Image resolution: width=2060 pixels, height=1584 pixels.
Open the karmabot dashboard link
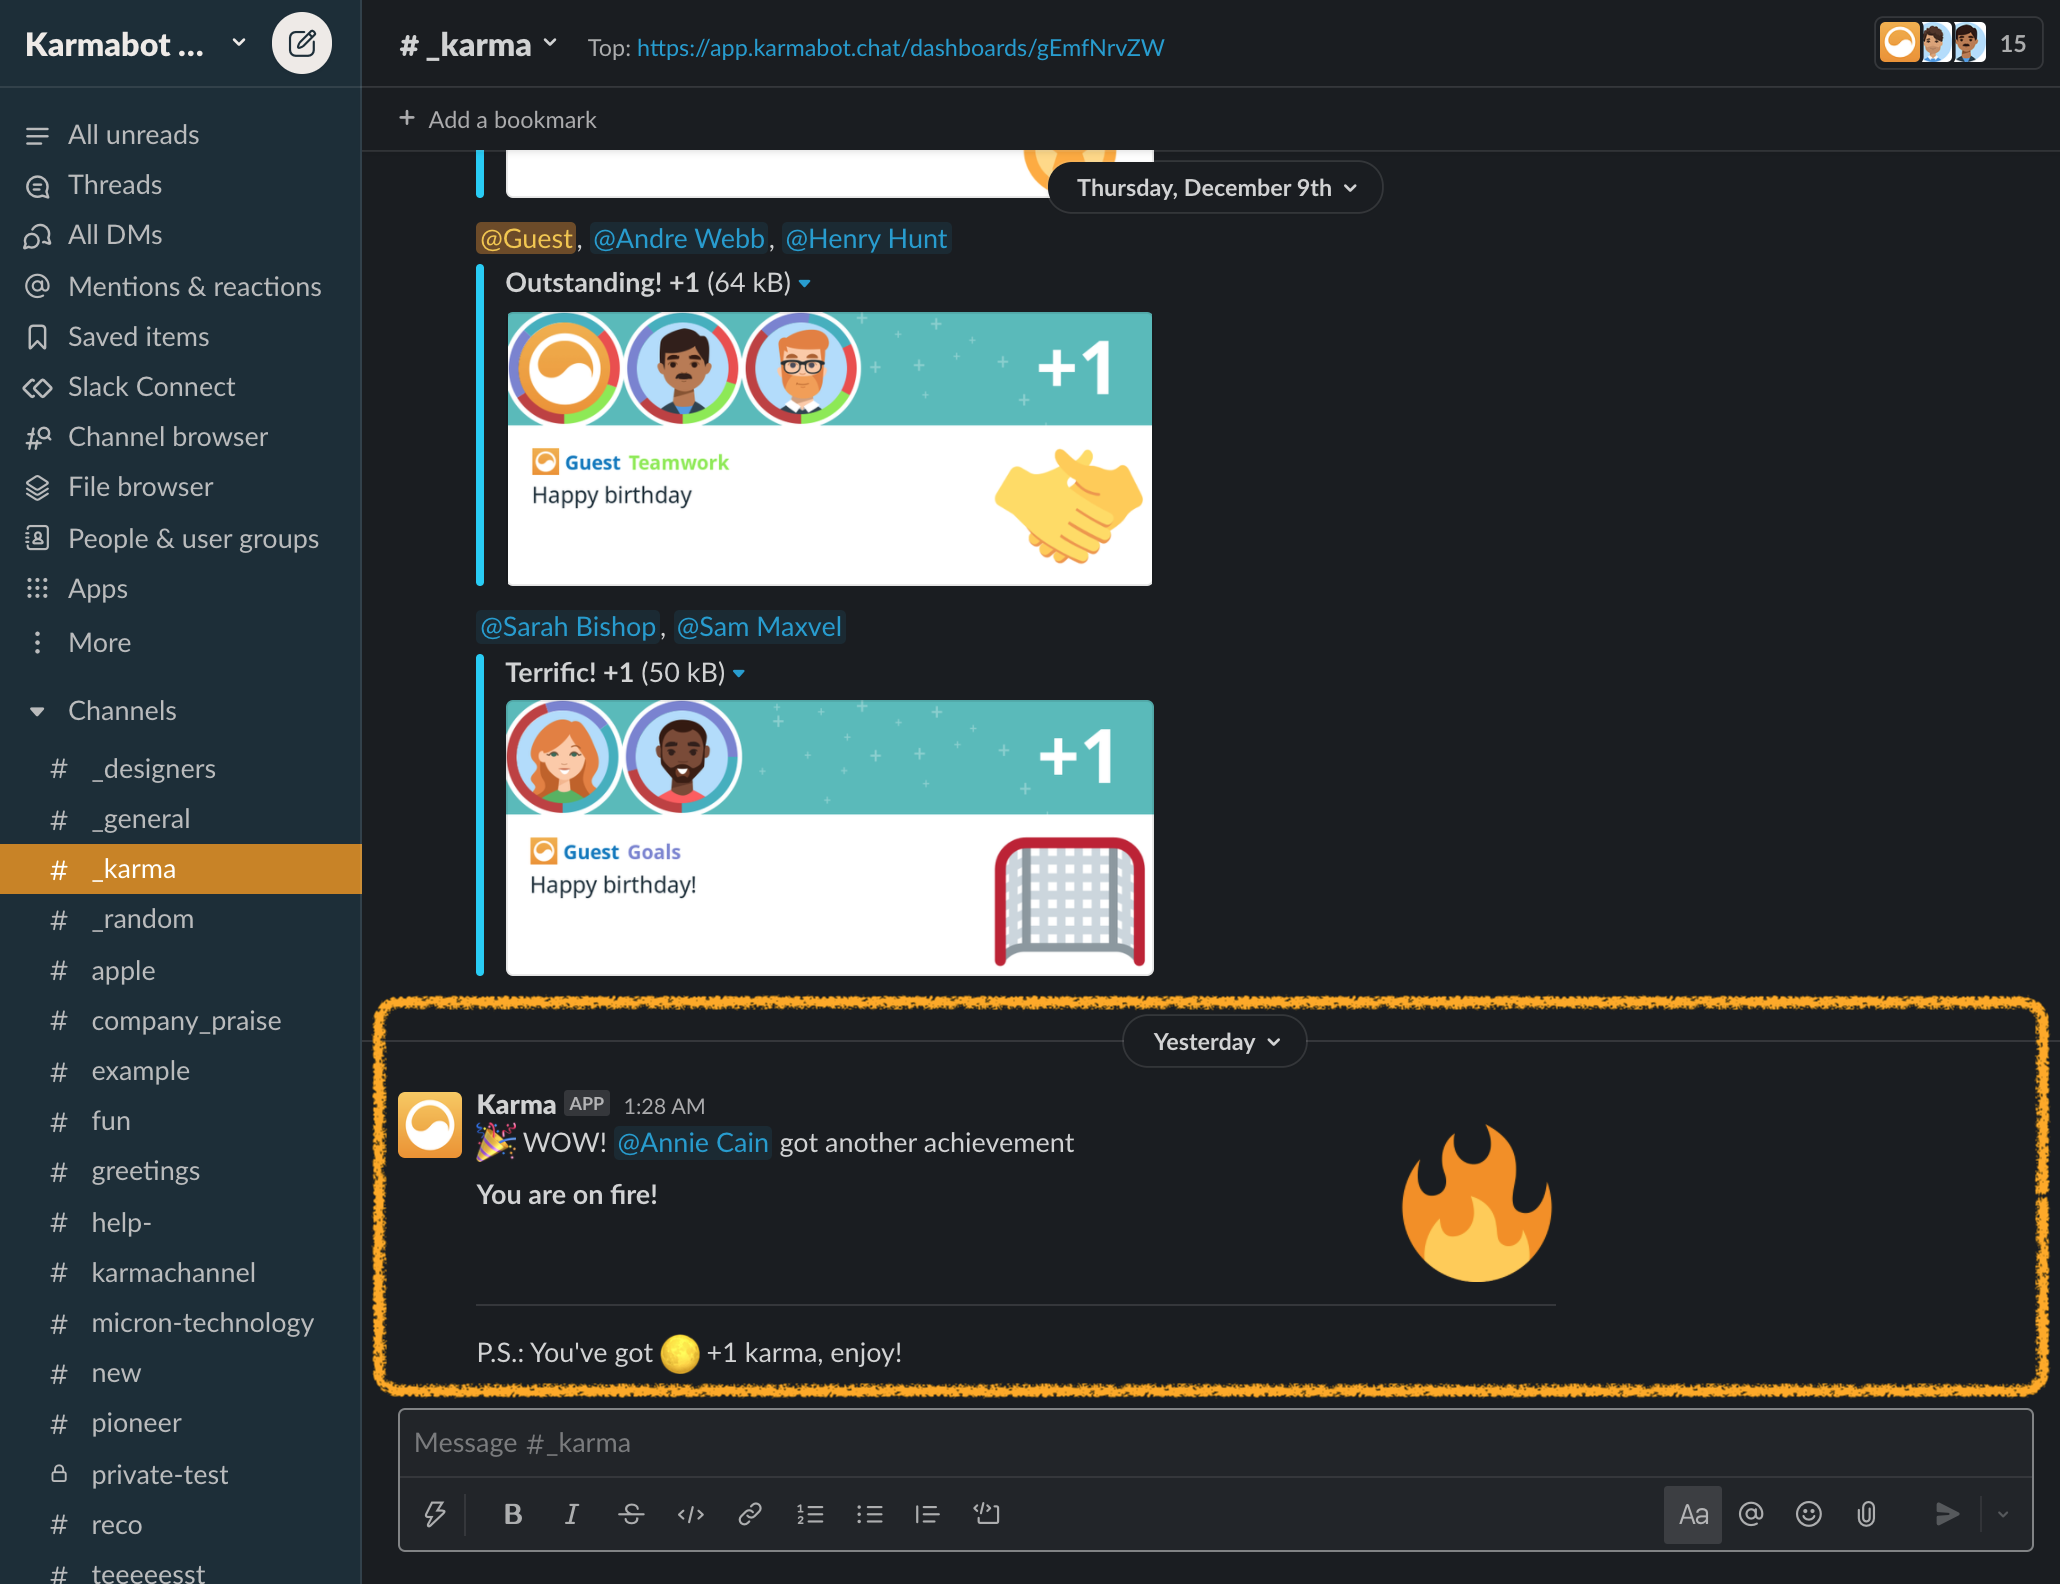(x=900, y=47)
